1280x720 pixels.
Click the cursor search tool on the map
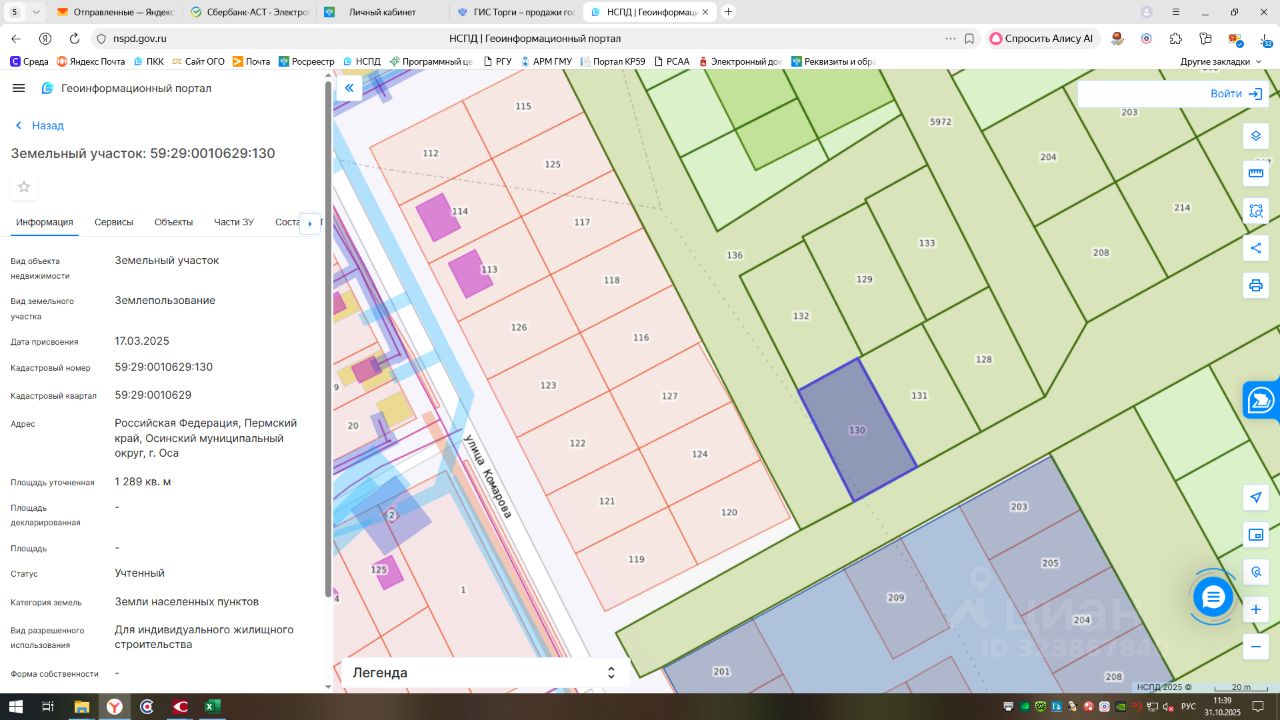point(1256,572)
